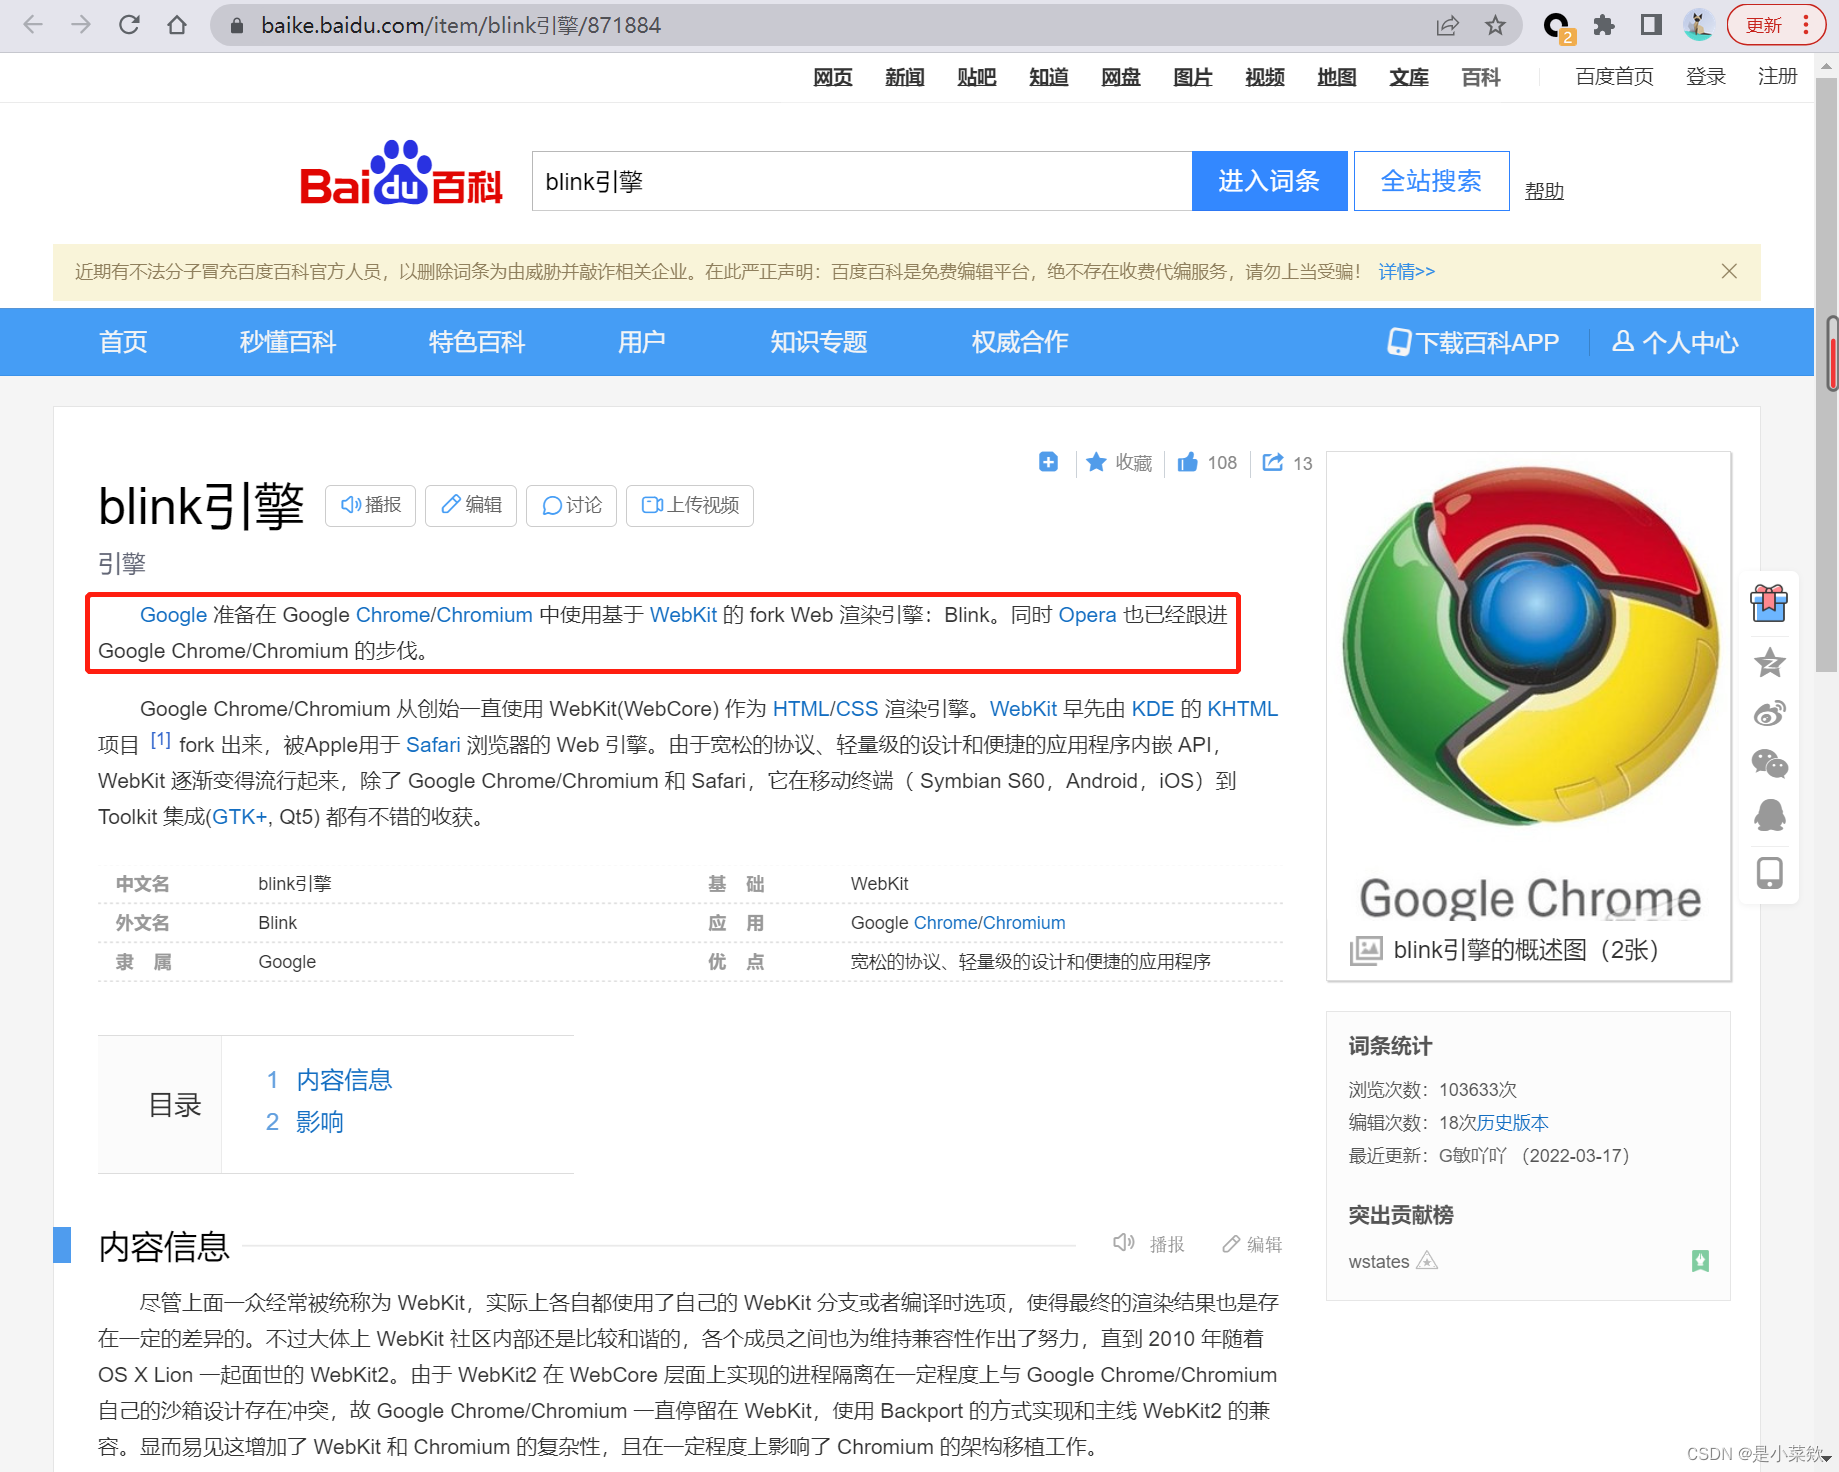Click the 全站搜索 button
1839x1472 pixels.
pyautogui.click(x=1431, y=181)
